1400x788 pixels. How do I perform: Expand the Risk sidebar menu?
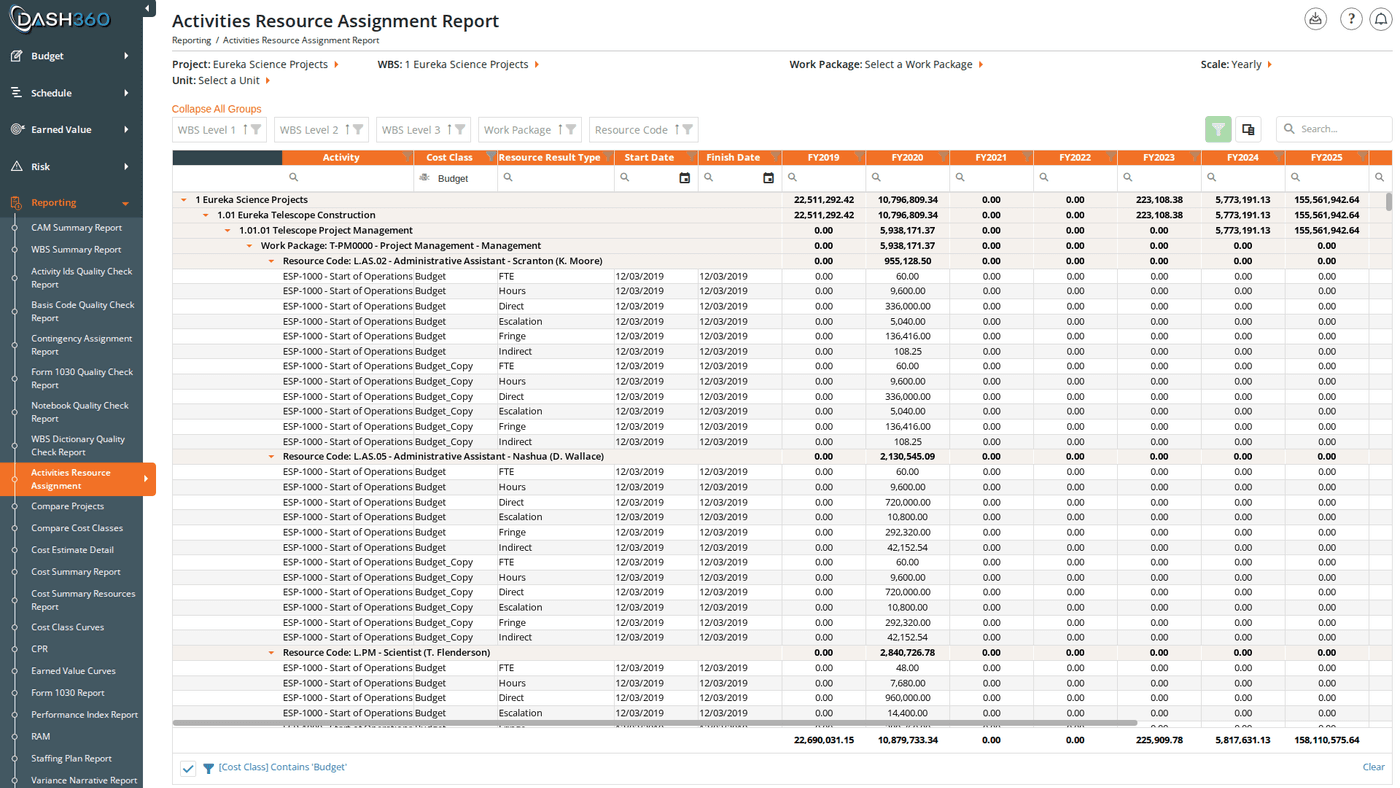(x=126, y=167)
